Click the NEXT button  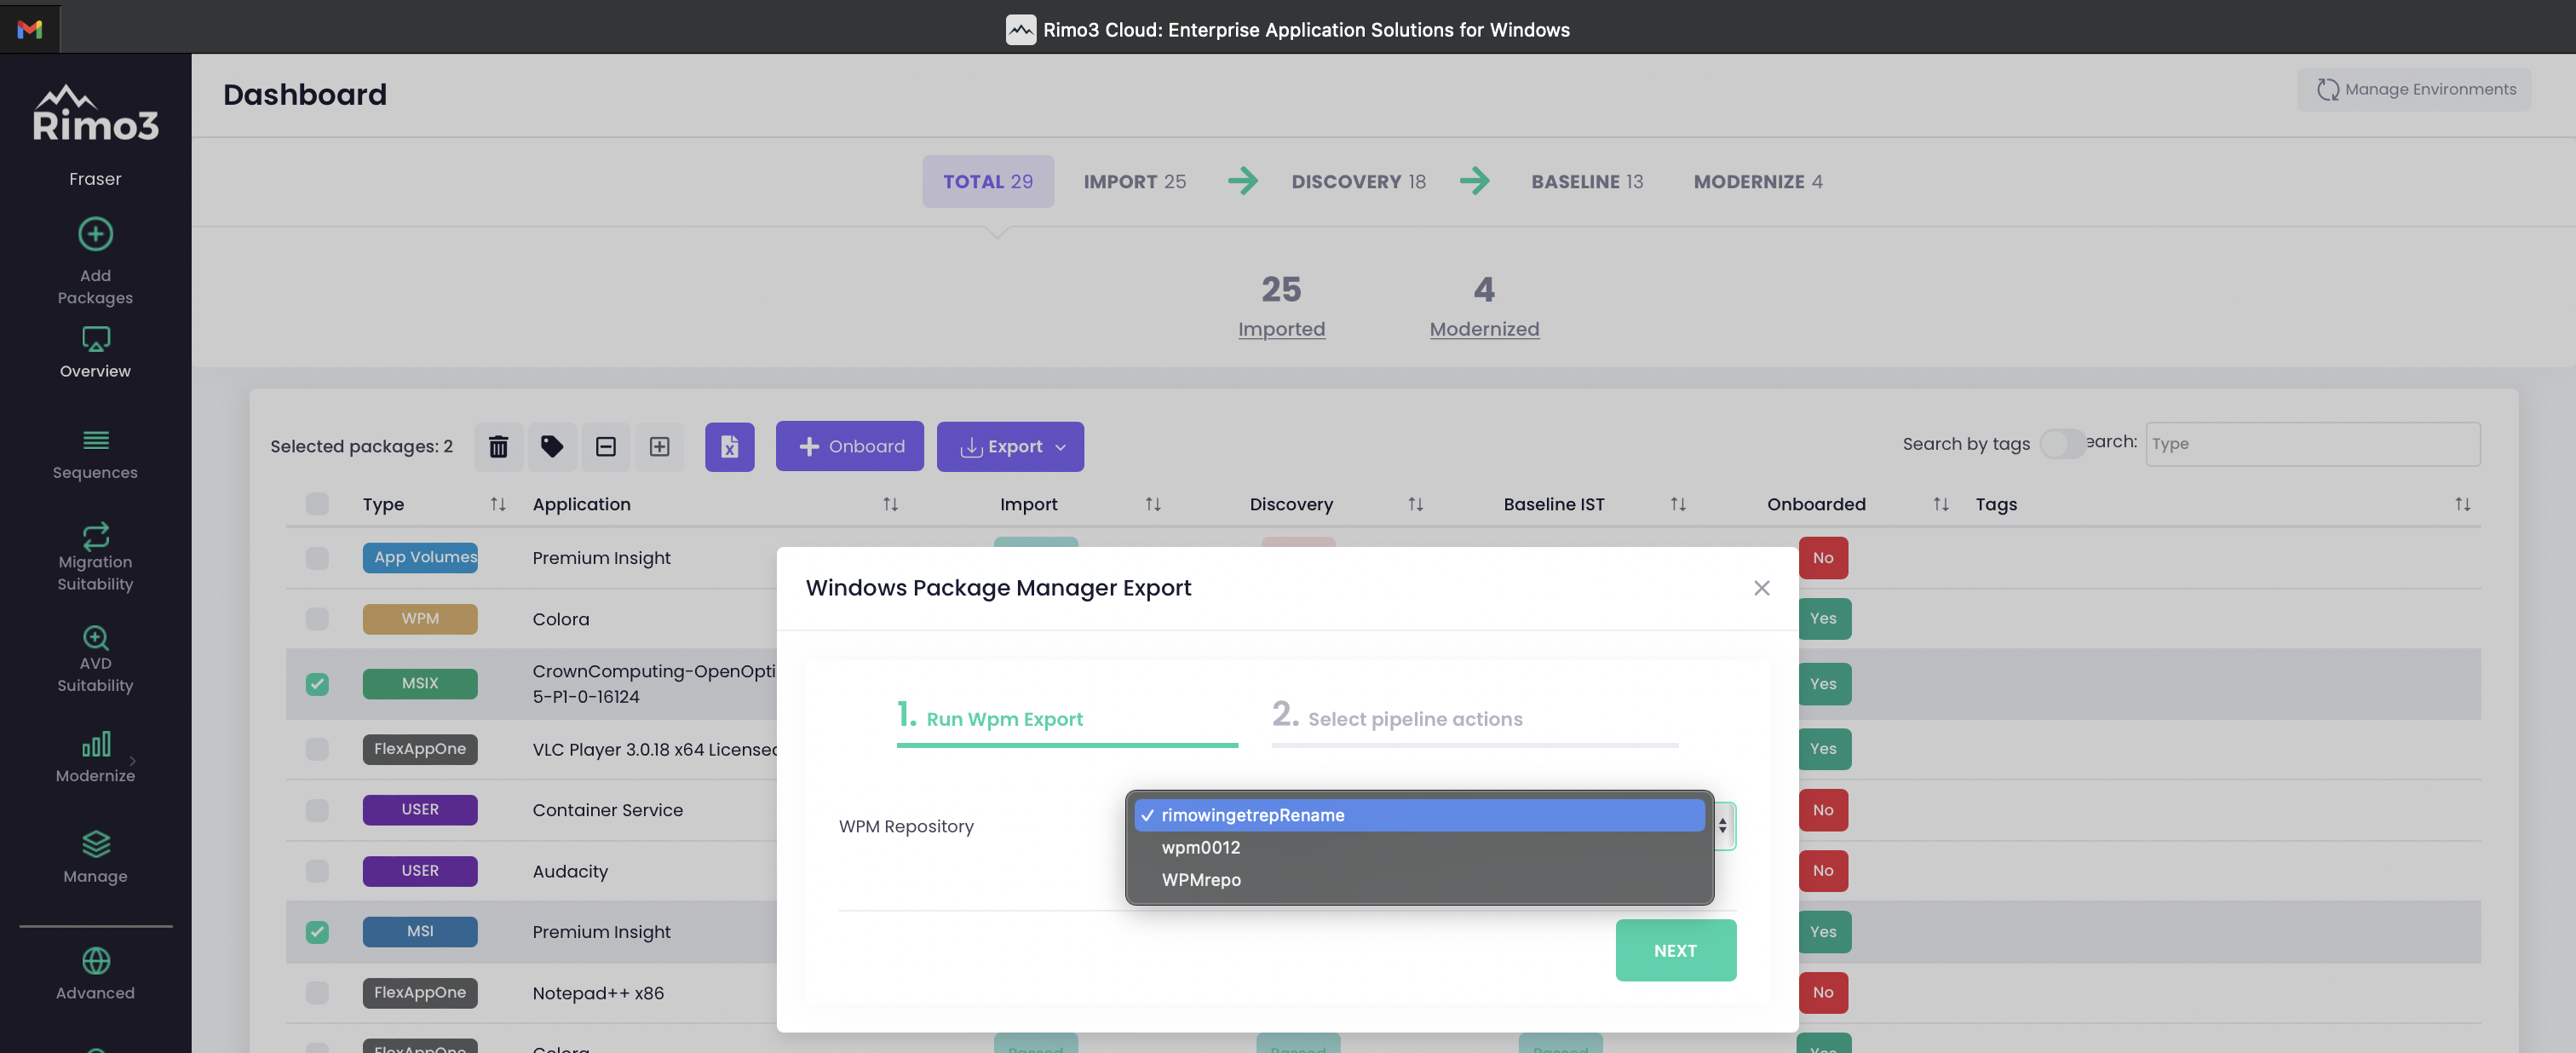(x=1675, y=950)
